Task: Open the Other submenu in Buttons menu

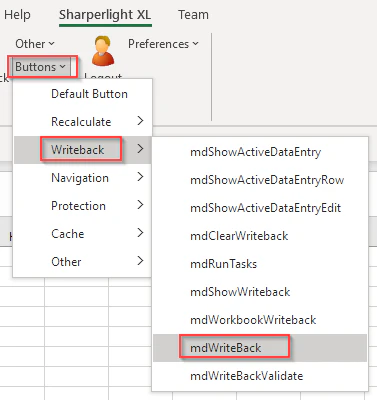Action: [x=83, y=262]
